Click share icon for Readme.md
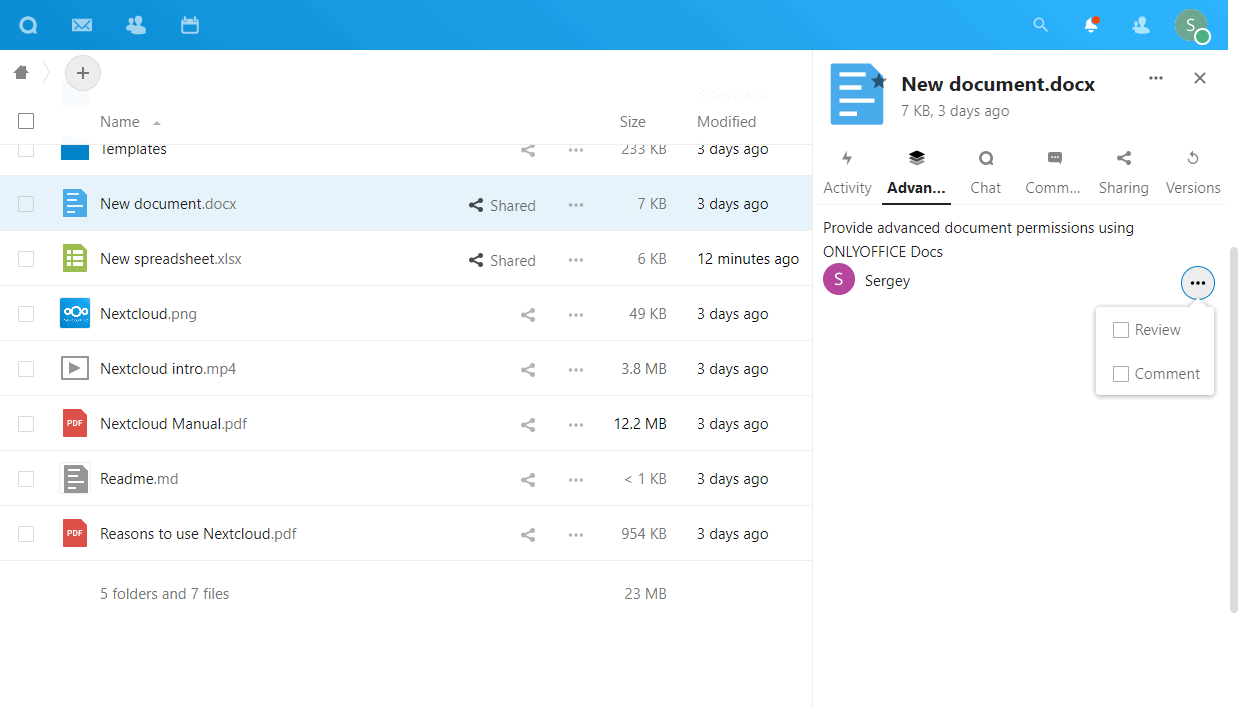Viewport: 1240px width, 708px height. [528, 480]
